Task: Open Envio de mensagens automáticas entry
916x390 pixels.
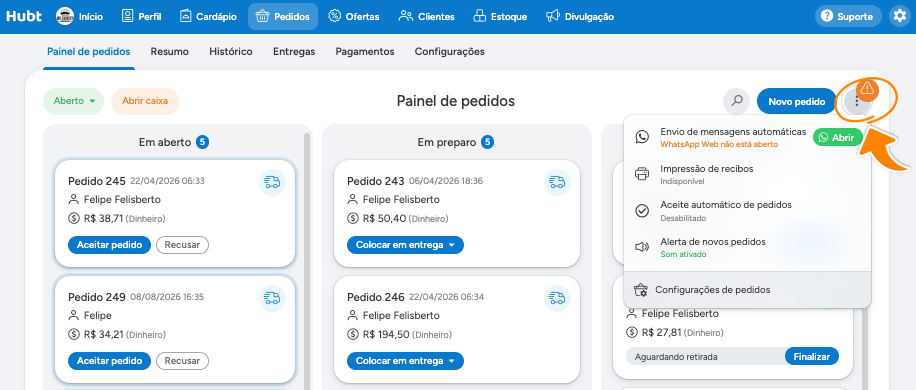Action: [747, 137]
